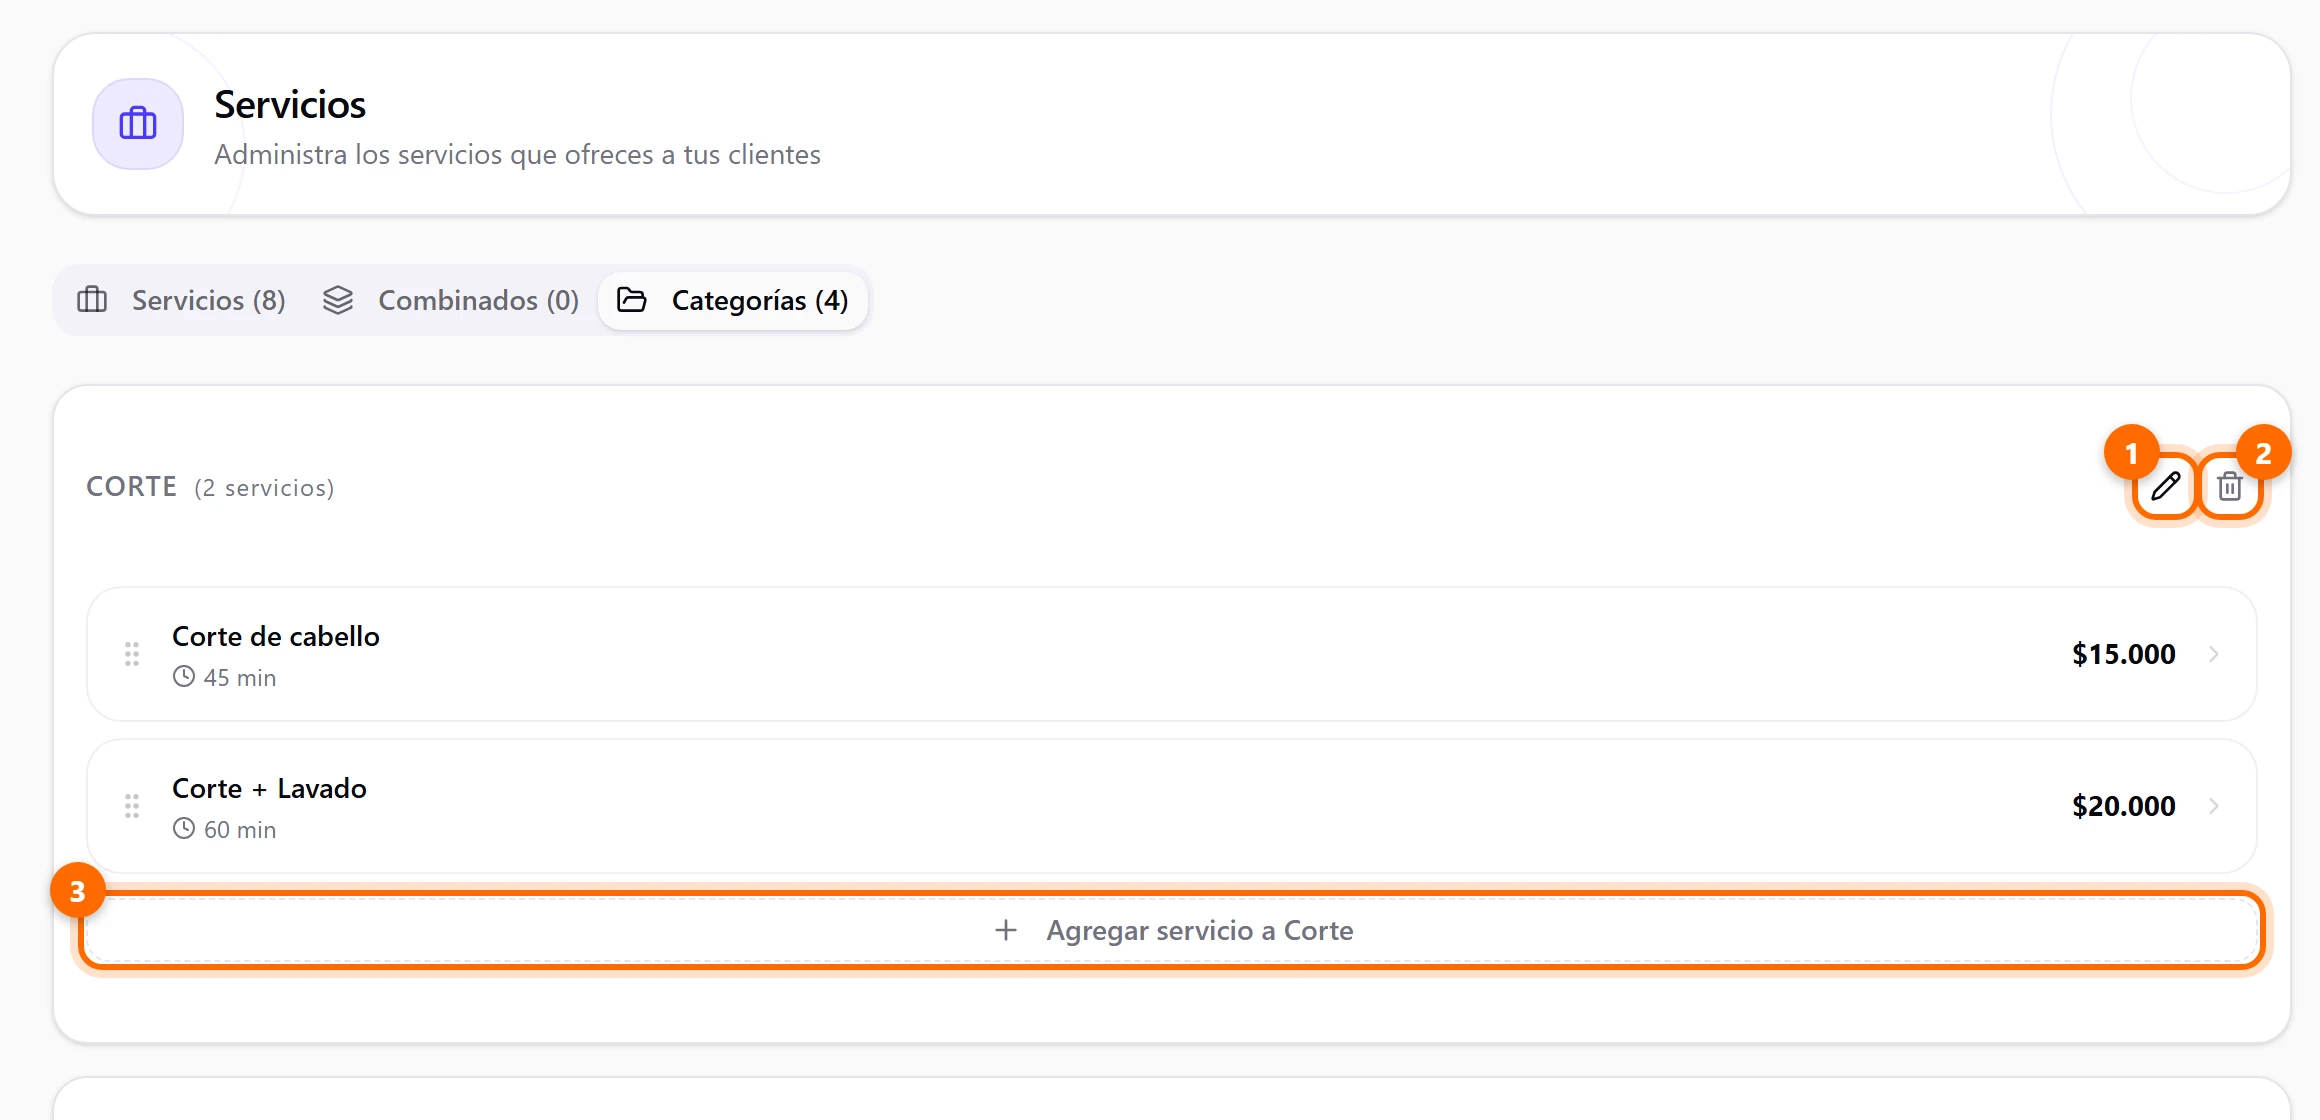This screenshot has width=2320, height=1120.
Task: Click the plus icon in Agregar servicio
Action: [x=1006, y=930]
